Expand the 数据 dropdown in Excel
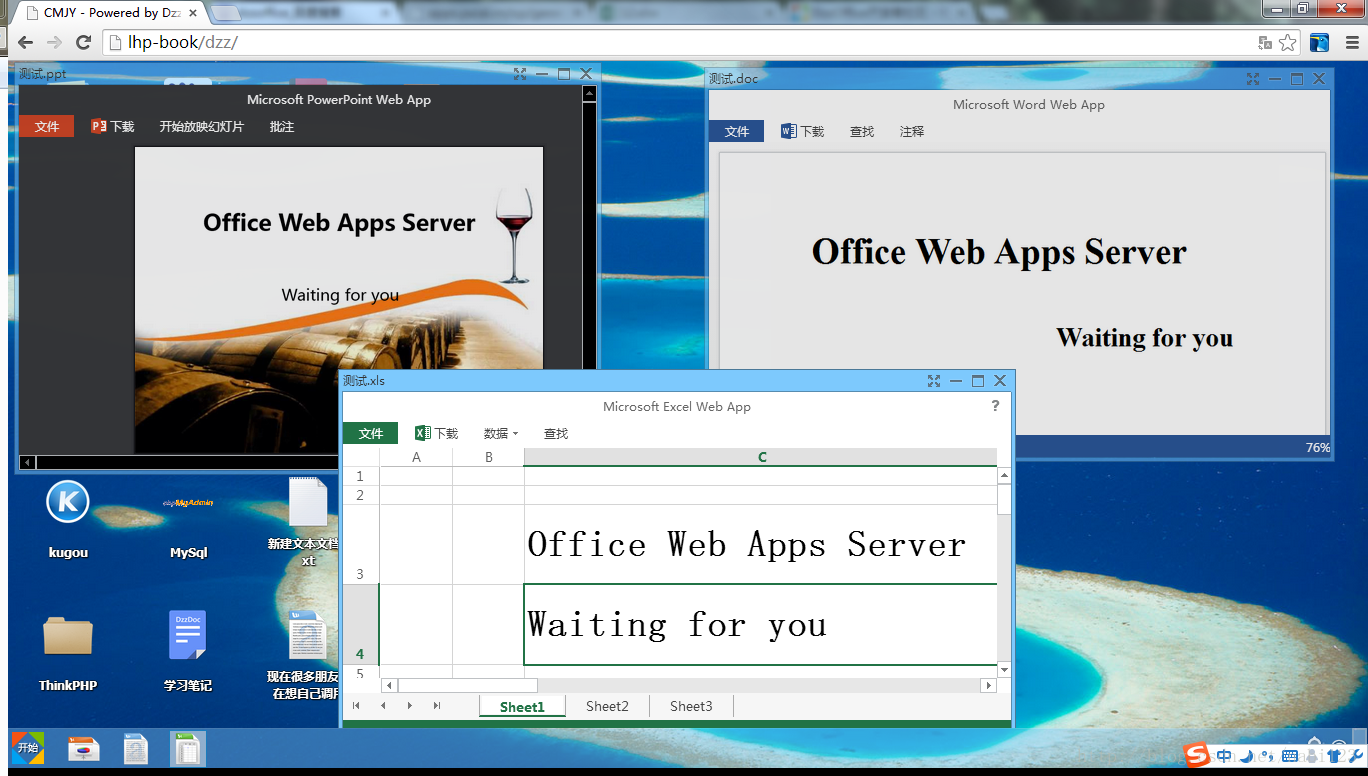The width and height of the screenshot is (1368, 776). point(501,433)
